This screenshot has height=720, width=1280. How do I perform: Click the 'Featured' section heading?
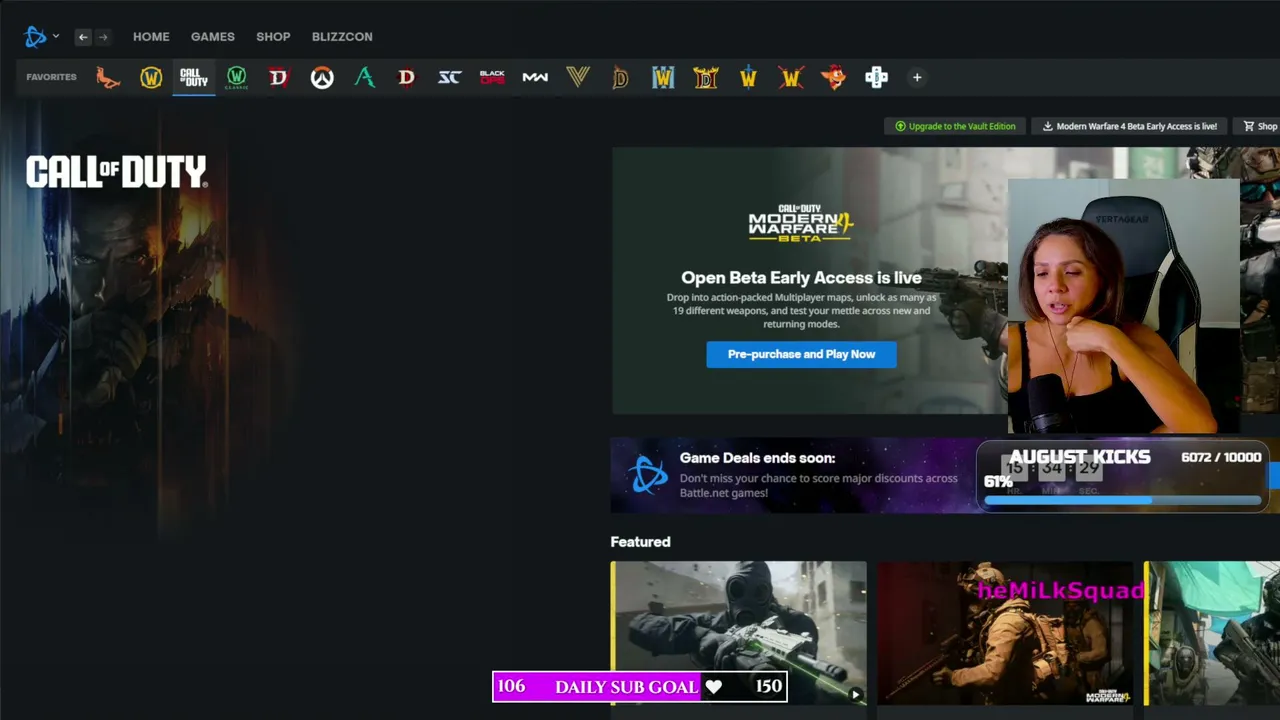click(x=640, y=542)
